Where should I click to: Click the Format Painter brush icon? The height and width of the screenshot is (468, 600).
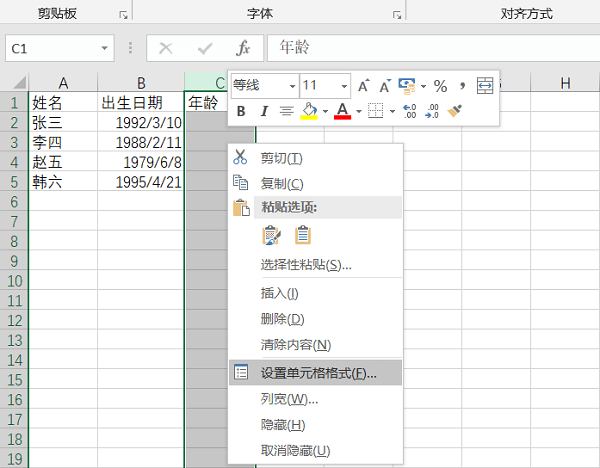456,111
